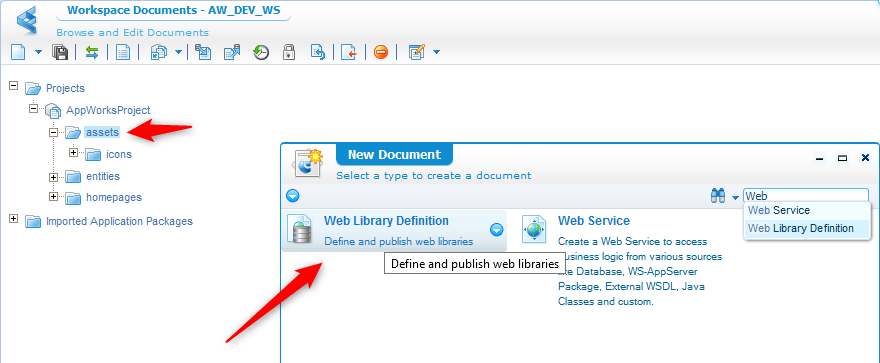Click the Projects folder icon
This screenshot has width=880, height=363.
[33, 88]
